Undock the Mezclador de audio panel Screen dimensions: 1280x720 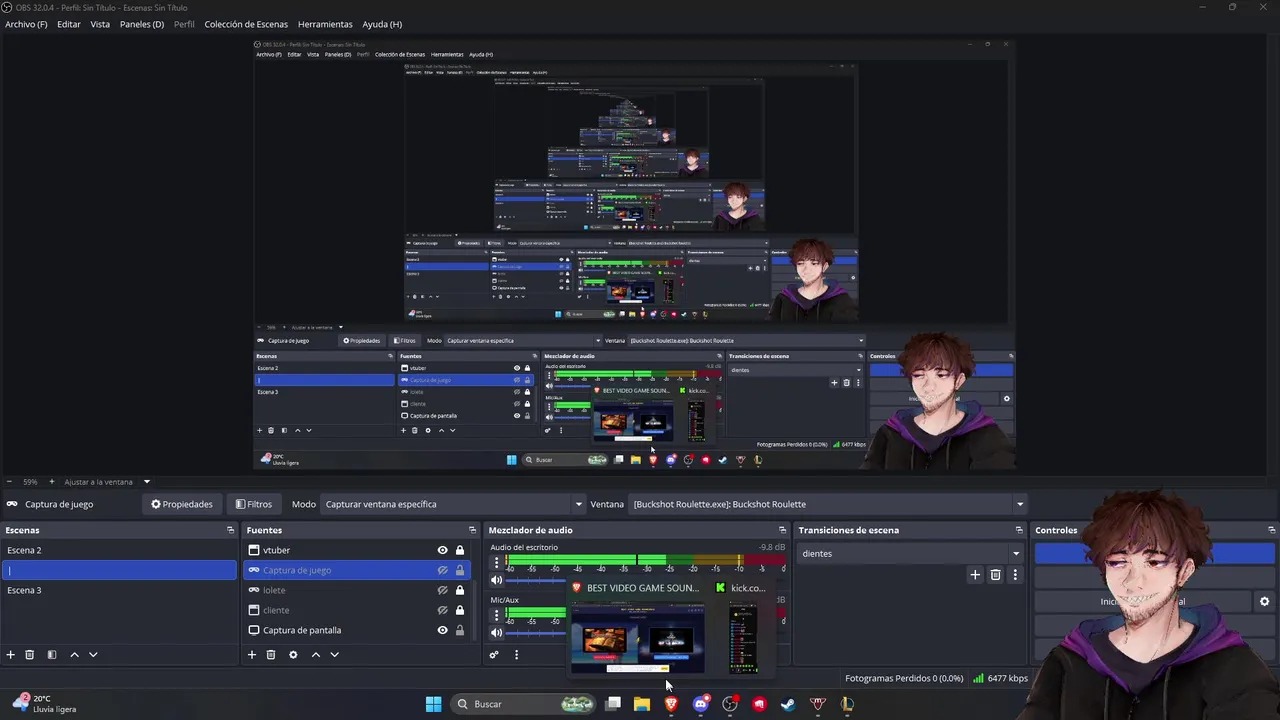tap(782, 530)
